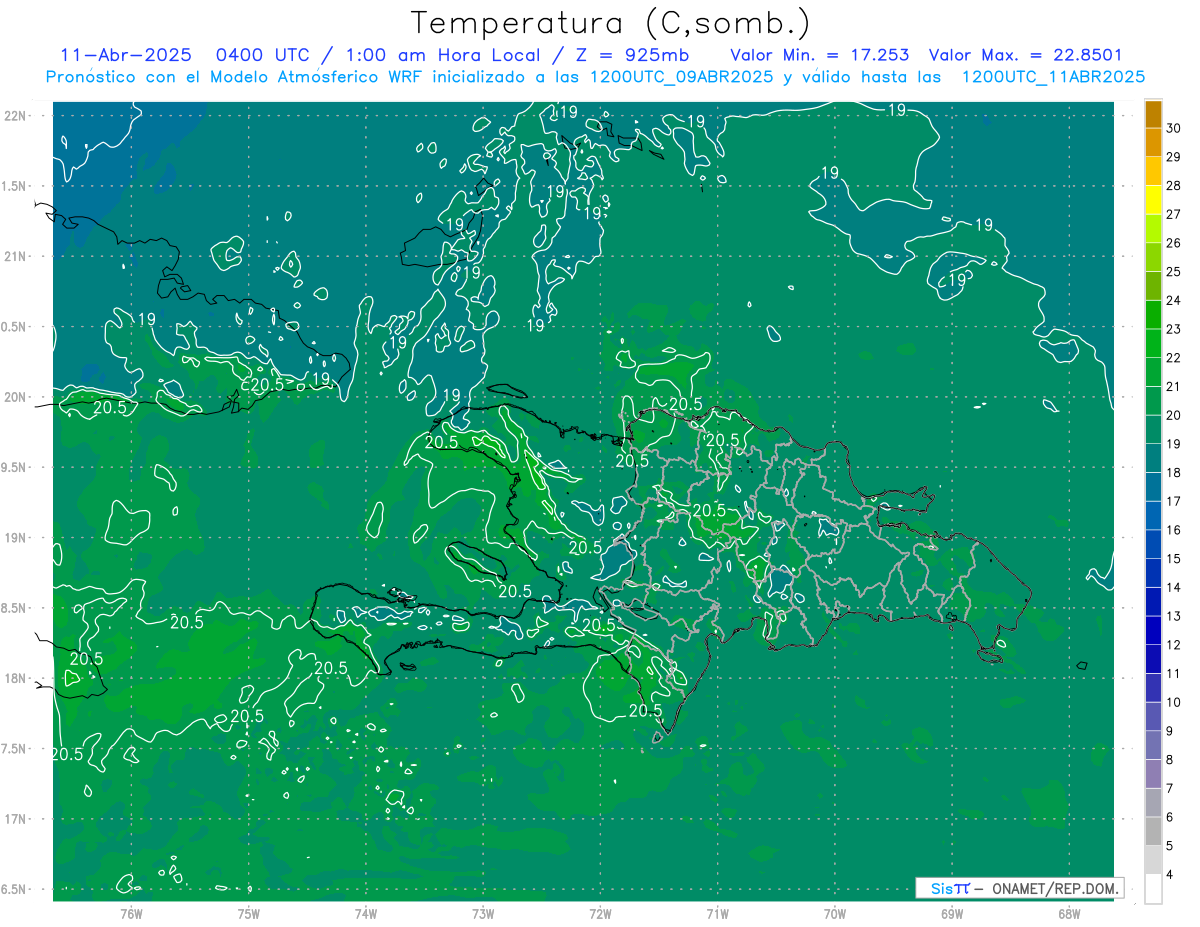Click the title 'Temperatura (C,somb.)'

point(611,23)
